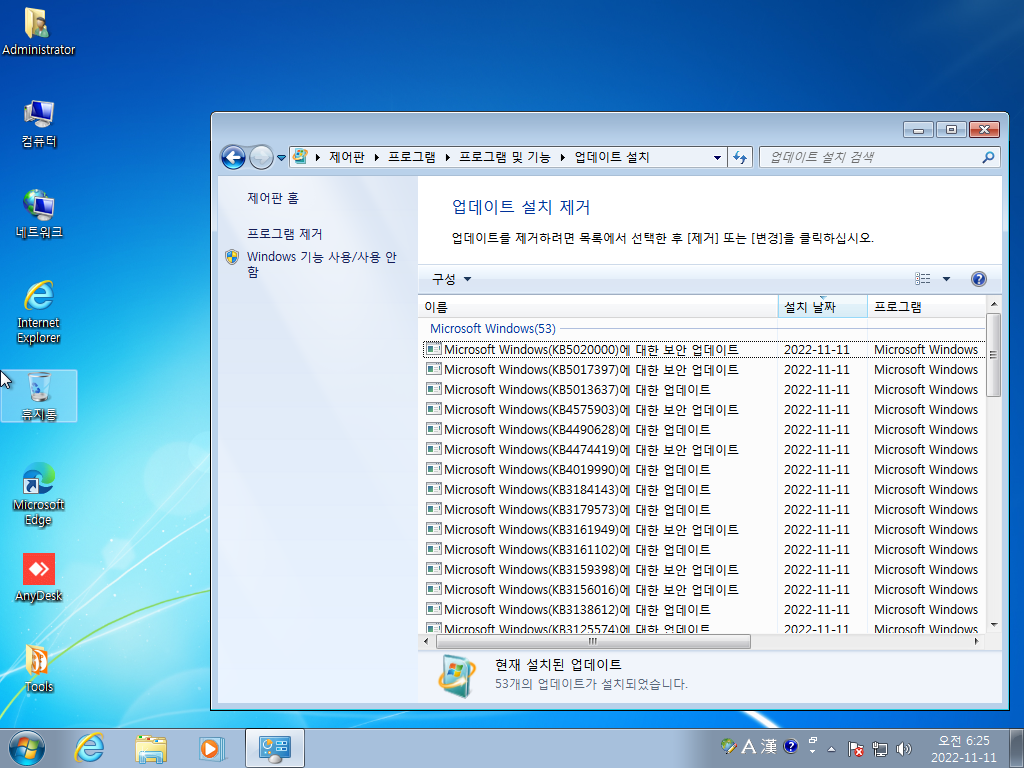Sort by the 이름 column header
This screenshot has width=1024, height=768.
[x=598, y=307]
